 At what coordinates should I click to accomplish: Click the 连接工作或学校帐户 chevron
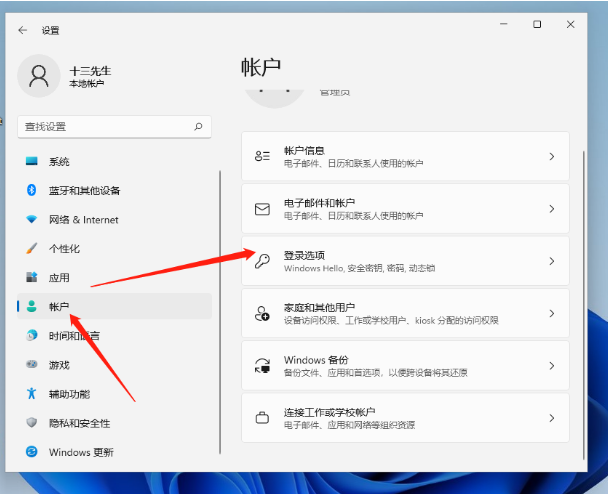552,418
